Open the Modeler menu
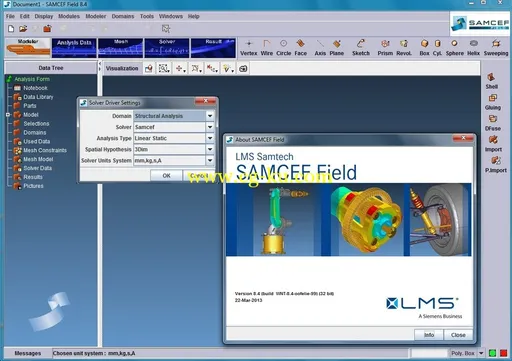This screenshot has height=361, width=512. [96, 16]
